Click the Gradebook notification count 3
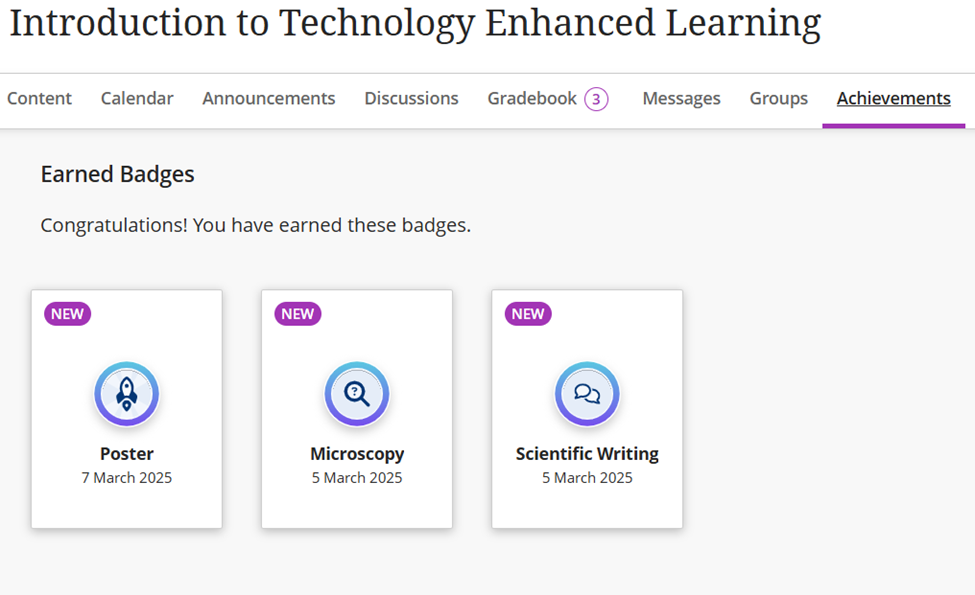Screen dimensions: 975x595 [596, 99]
